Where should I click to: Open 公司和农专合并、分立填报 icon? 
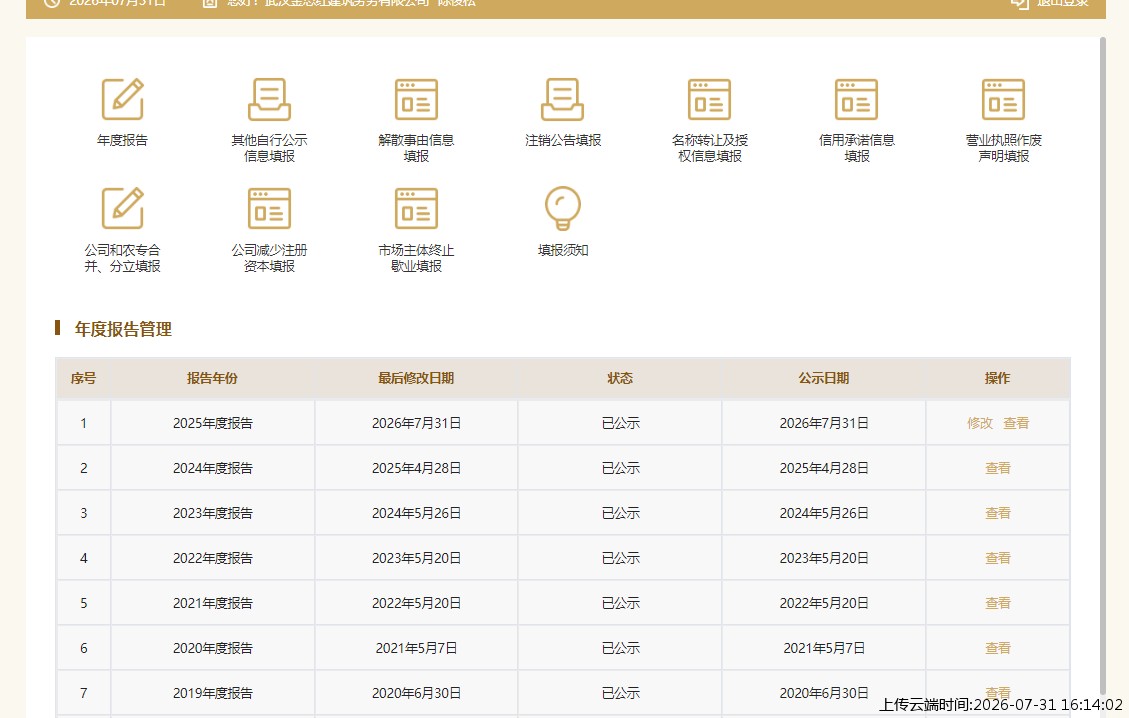tap(122, 208)
